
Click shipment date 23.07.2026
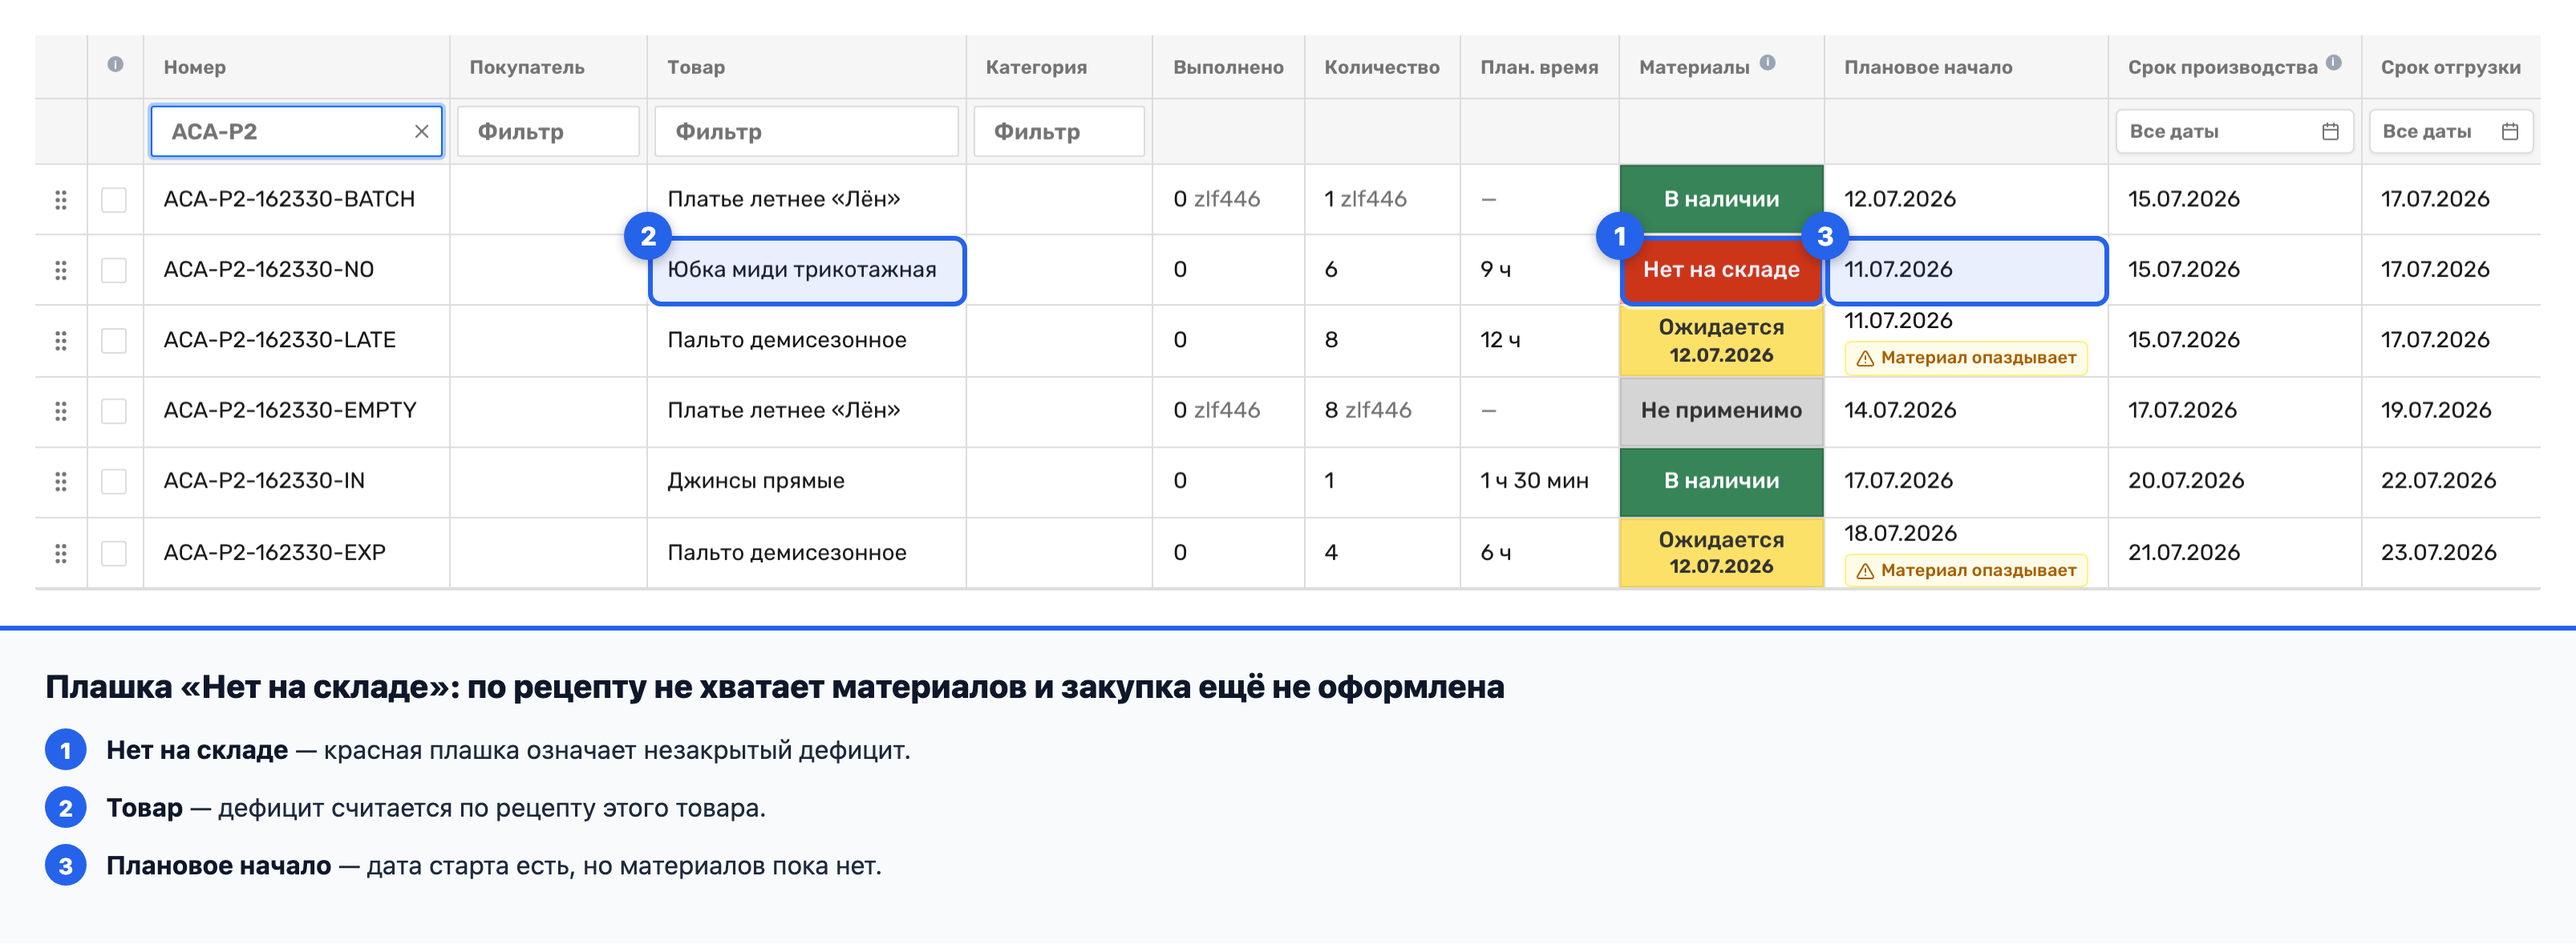2438,553
